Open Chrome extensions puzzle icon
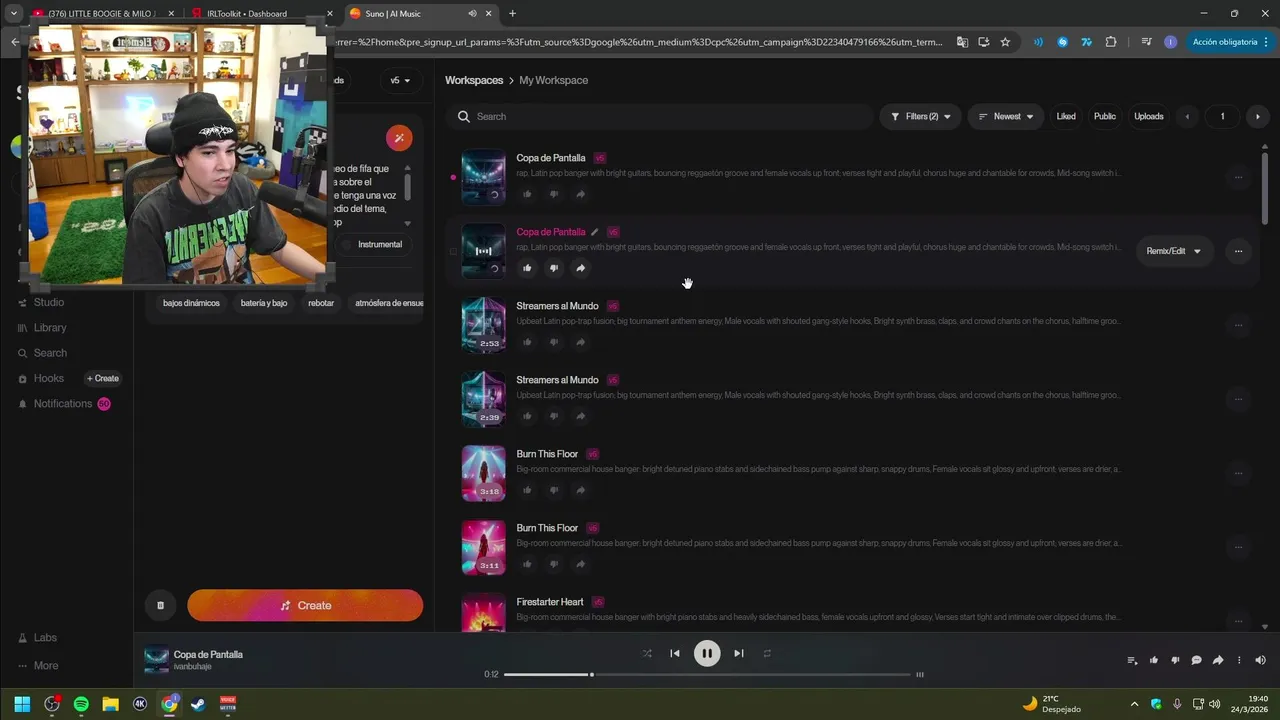This screenshot has height=720, width=1280. point(1111,42)
